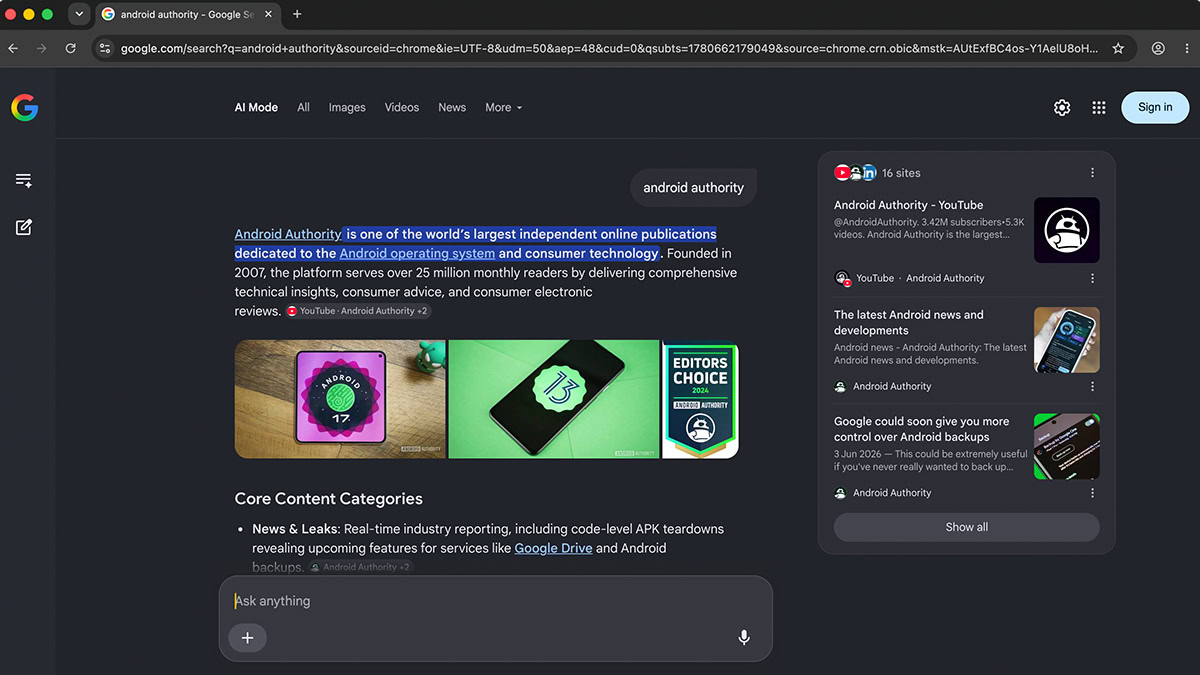Open AI Mode history list icon

[x=24, y=180]
